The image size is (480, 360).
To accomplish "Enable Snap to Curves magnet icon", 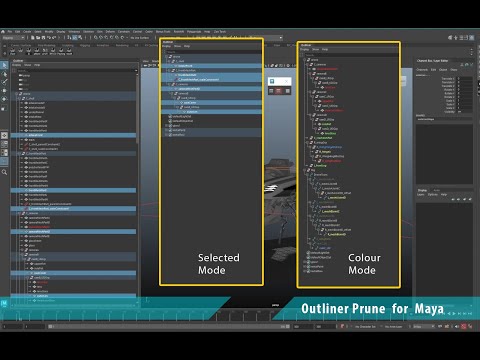I will 101,38.
